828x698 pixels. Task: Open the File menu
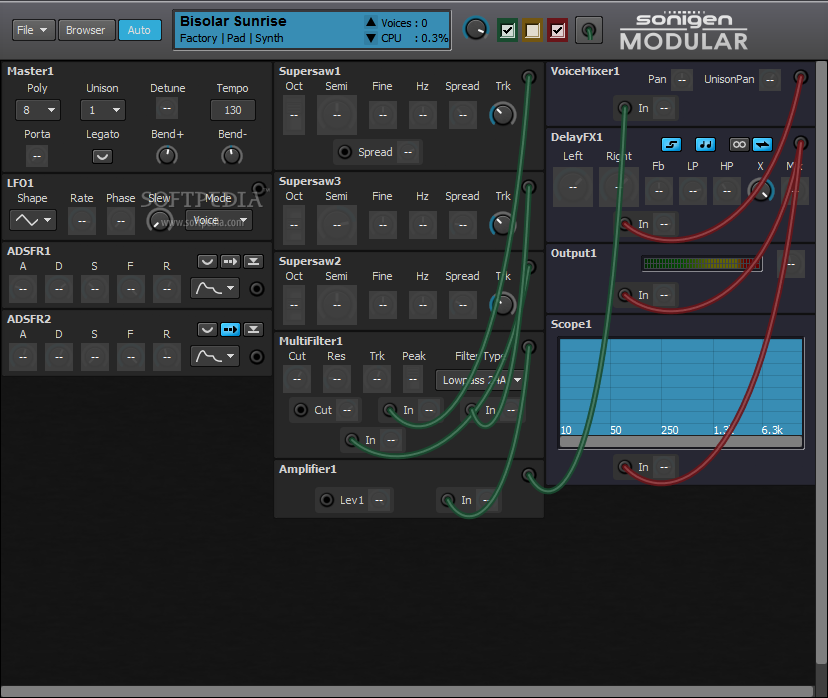(x=32, y=30)
